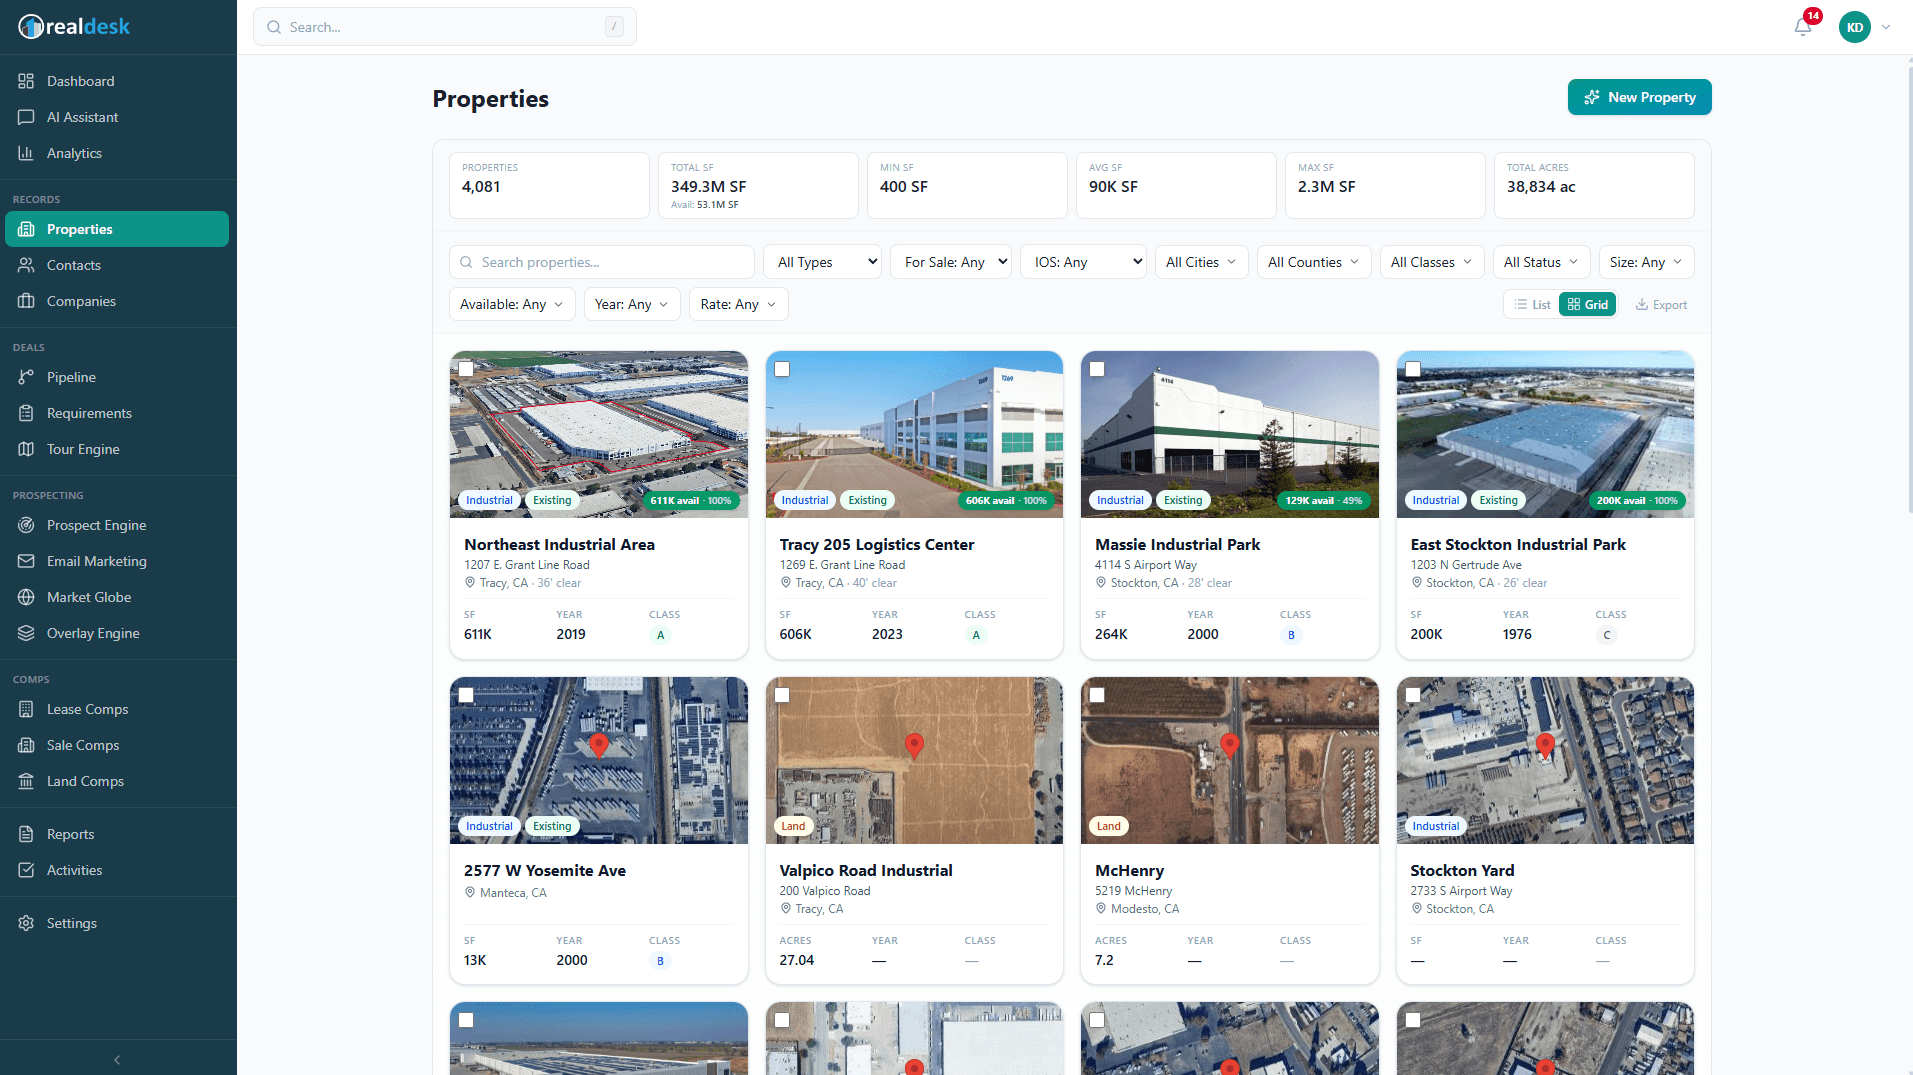Select East Stockton Industrial Park checkbox
Viewport: 1913px width, 1075px height.
pos(1413,369)
